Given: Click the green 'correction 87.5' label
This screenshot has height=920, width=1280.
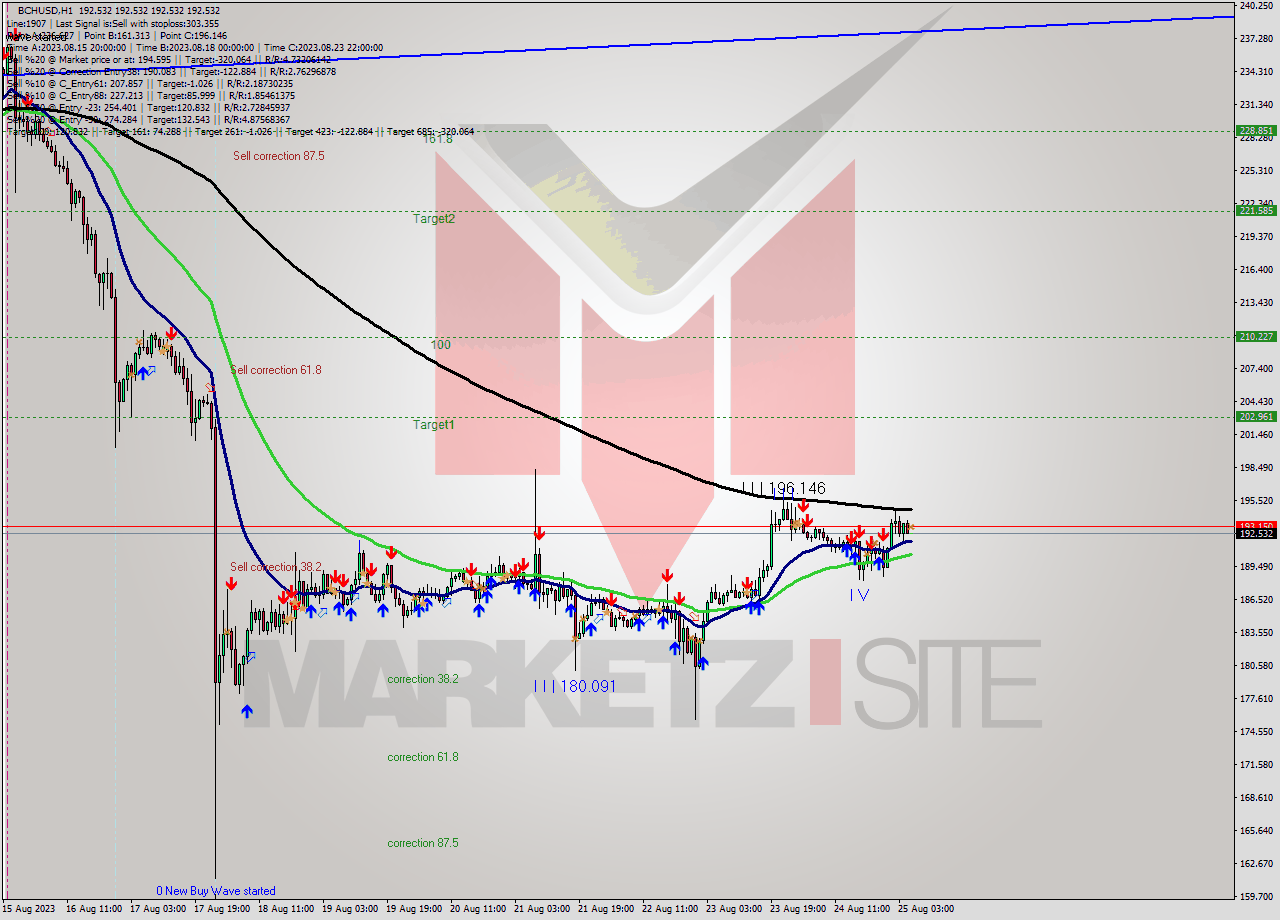Looking at the screenshot, I should pyautogui.click(x=423, y=843).
